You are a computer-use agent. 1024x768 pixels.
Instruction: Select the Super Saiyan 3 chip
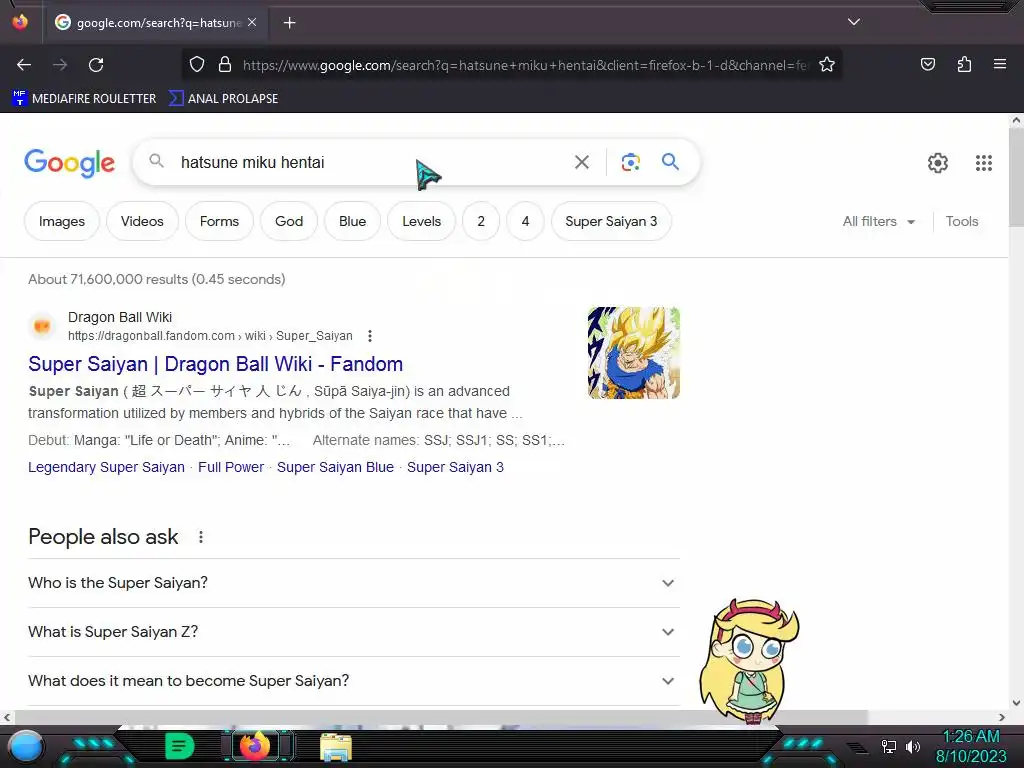click(611, 221)
